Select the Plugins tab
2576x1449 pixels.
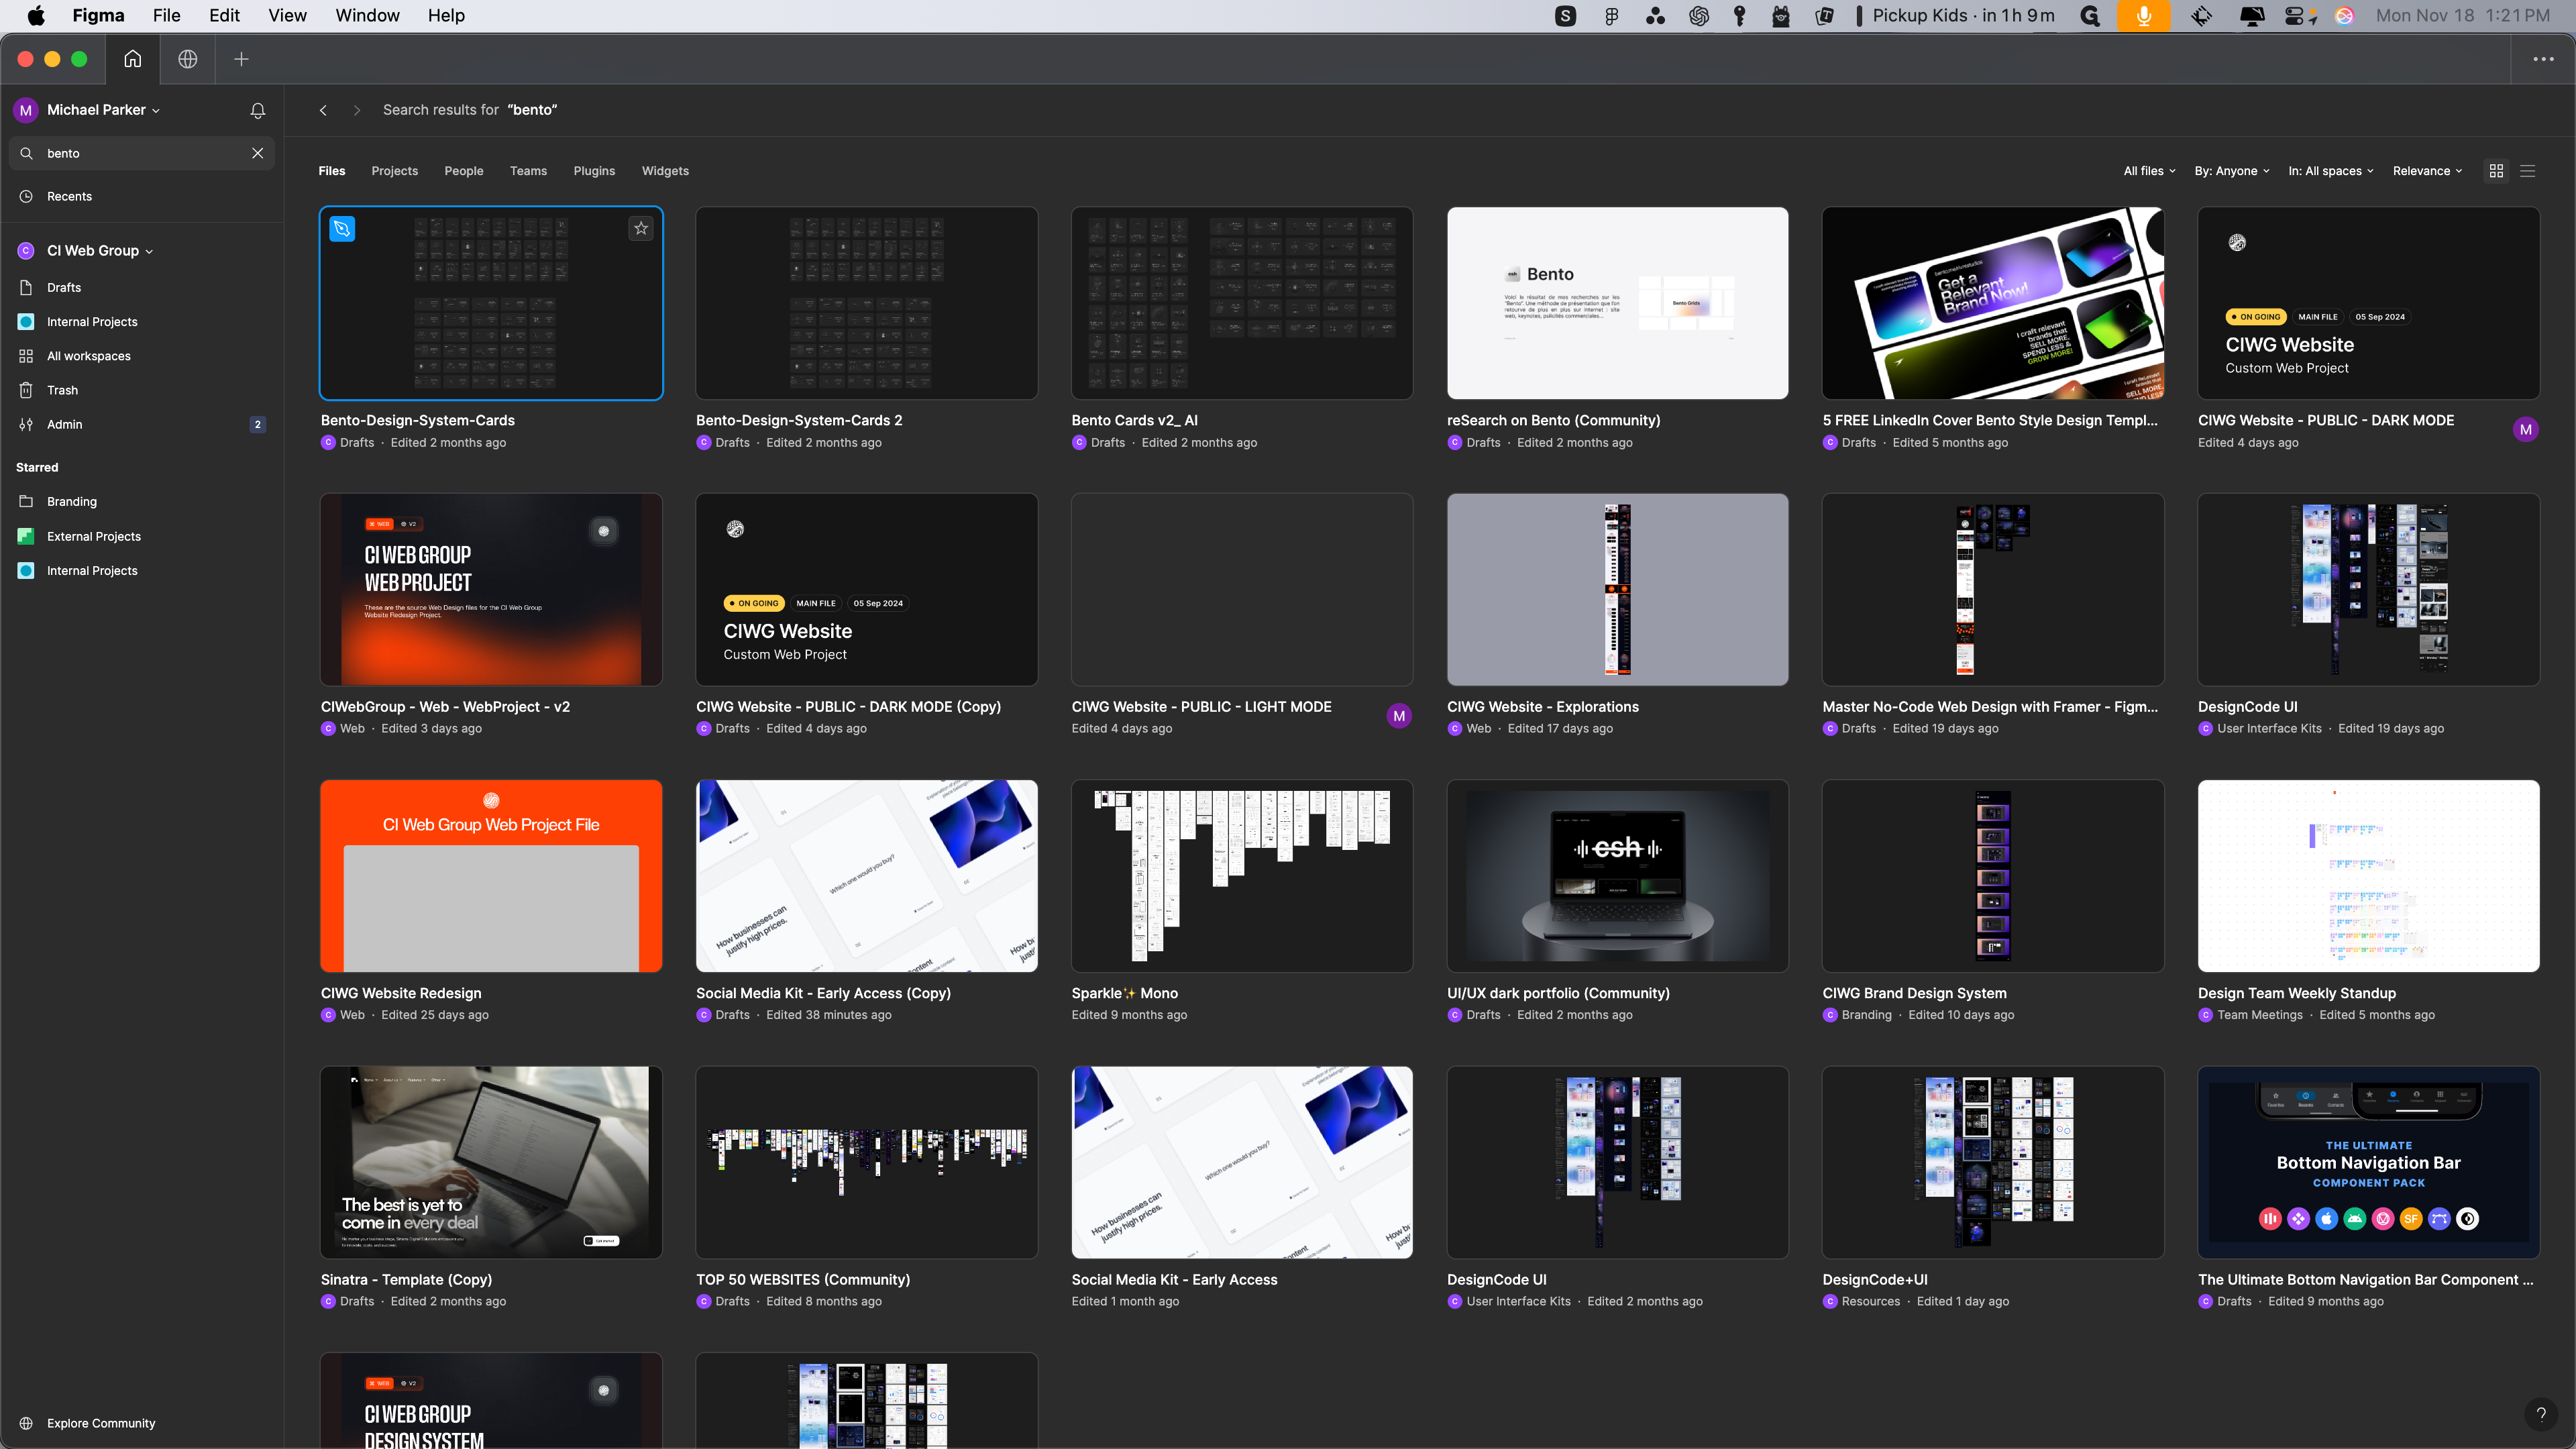point(594,171)
